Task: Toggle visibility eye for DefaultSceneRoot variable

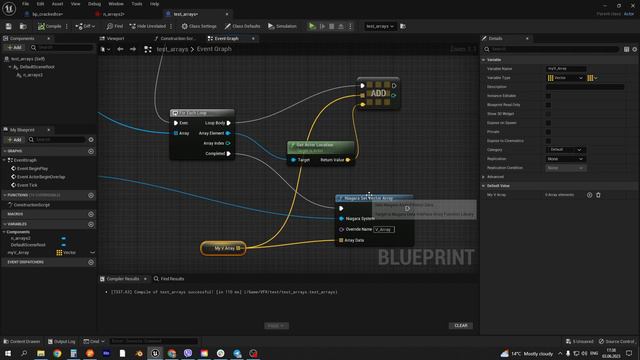Action: point(64,245)
